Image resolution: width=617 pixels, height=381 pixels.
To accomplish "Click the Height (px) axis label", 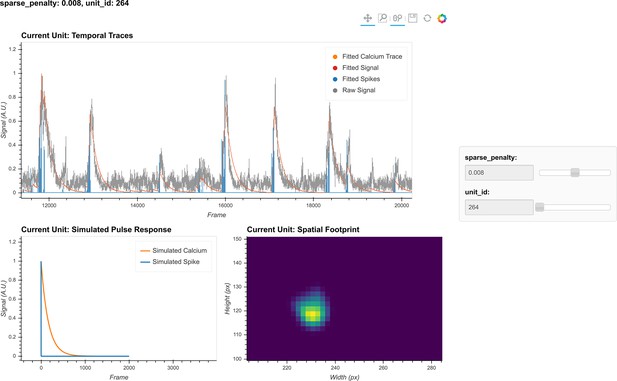I will coord(227,298).
